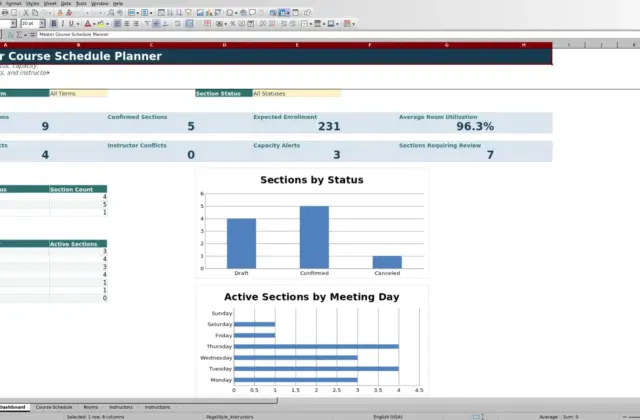Click the Merge and Center Cells icon
Image resolution: width=640 pixels, height=420 pixels.
(189, 24)
